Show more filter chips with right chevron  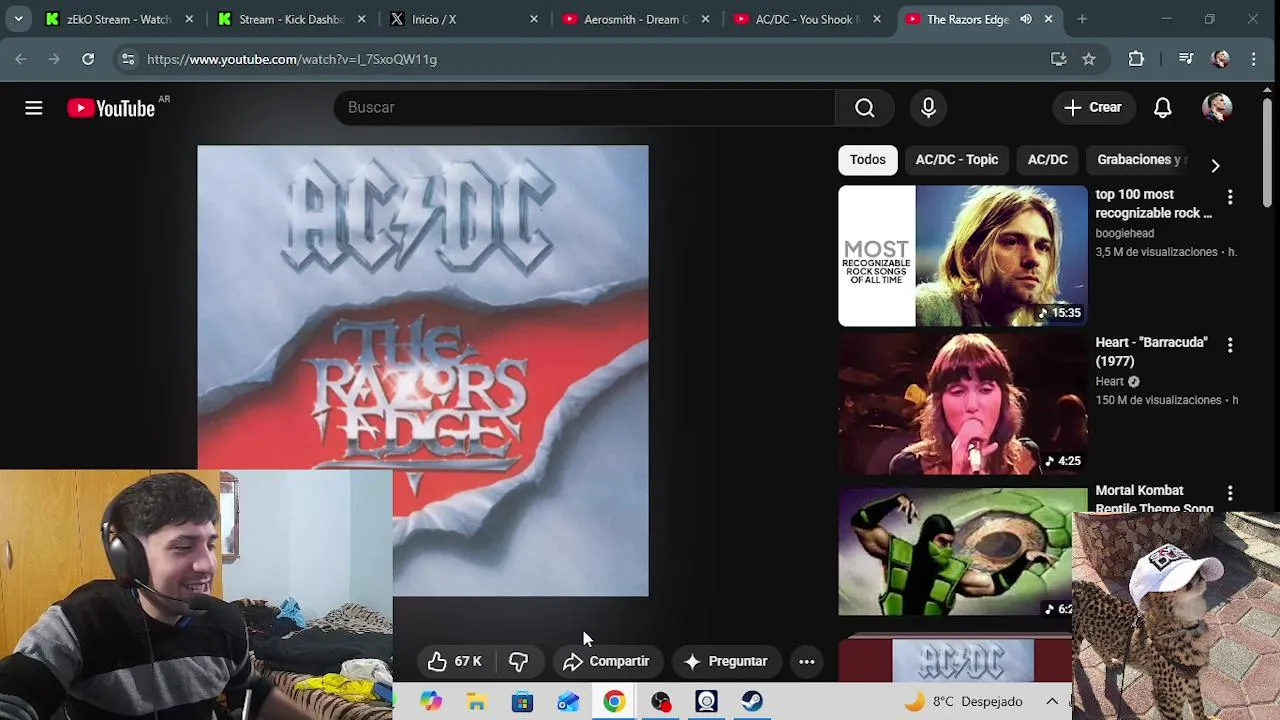[x=1215, y=165]
